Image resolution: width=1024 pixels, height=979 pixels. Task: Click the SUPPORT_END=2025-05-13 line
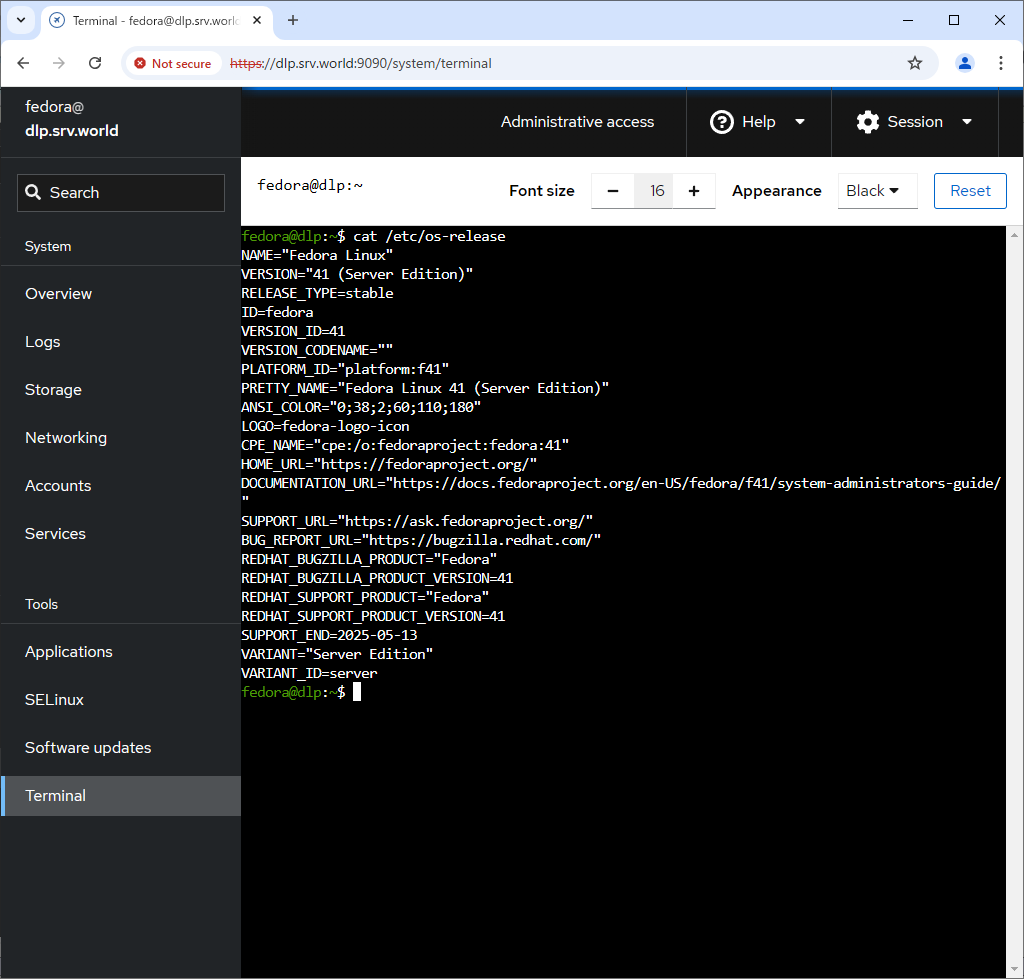point(329,635)
